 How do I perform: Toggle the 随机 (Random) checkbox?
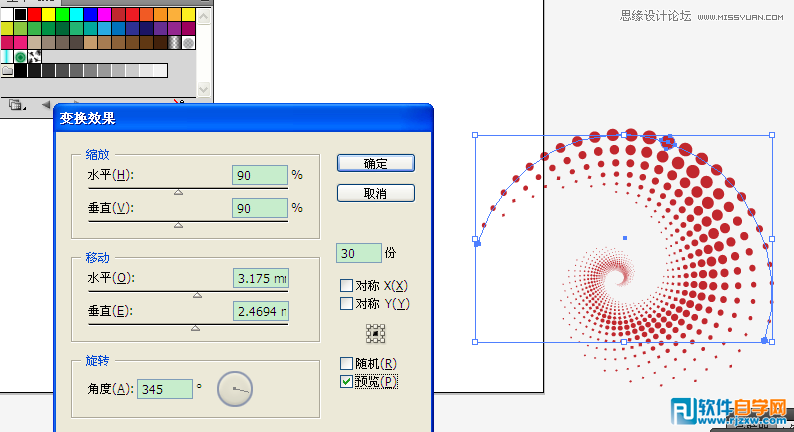[x=346, y=364]
